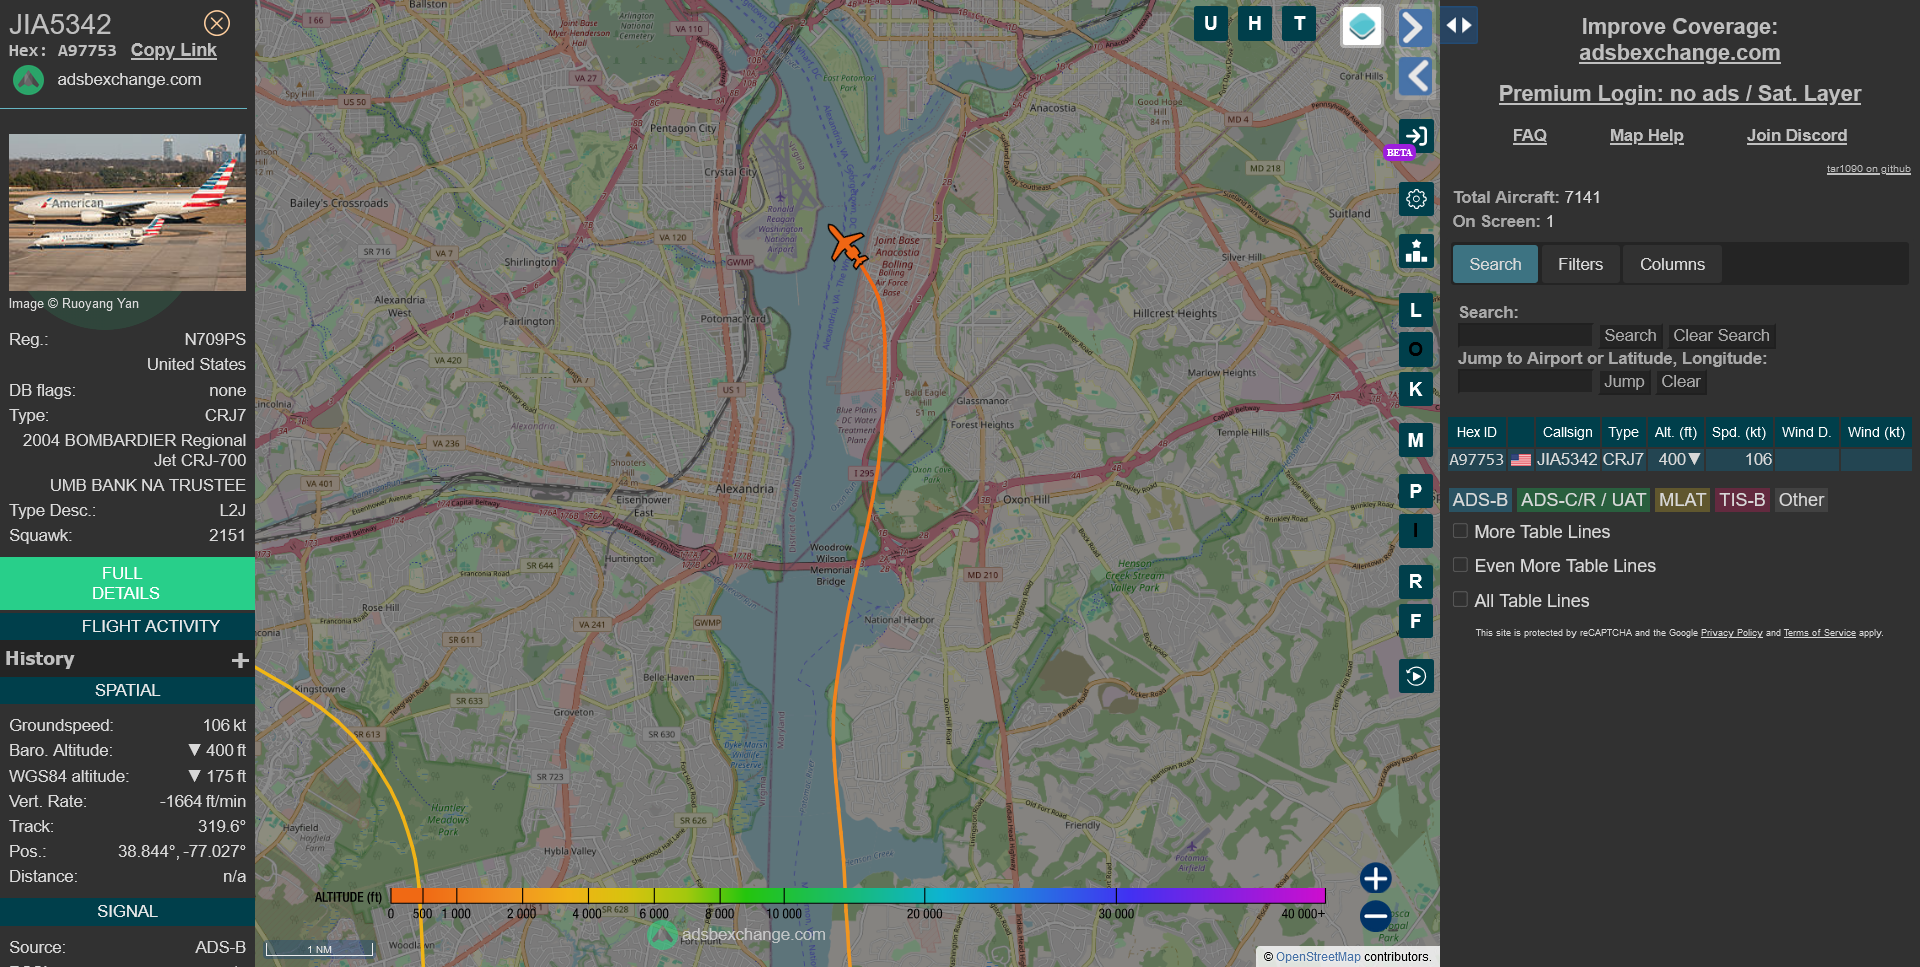This screenshot has height=967, width=1920.
Task: Click the Jump button
Action: tap(1624, 382)
